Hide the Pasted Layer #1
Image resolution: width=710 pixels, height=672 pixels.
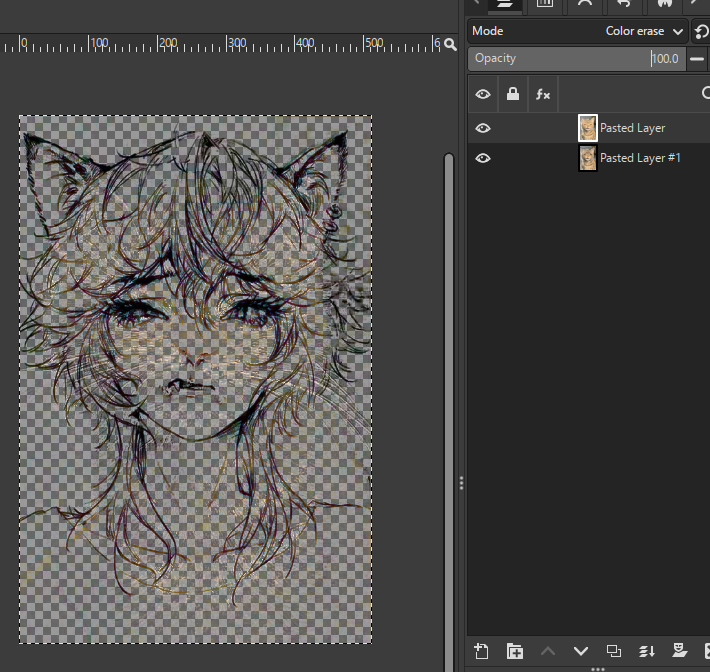pyautogui.click(x=483, y=158)
